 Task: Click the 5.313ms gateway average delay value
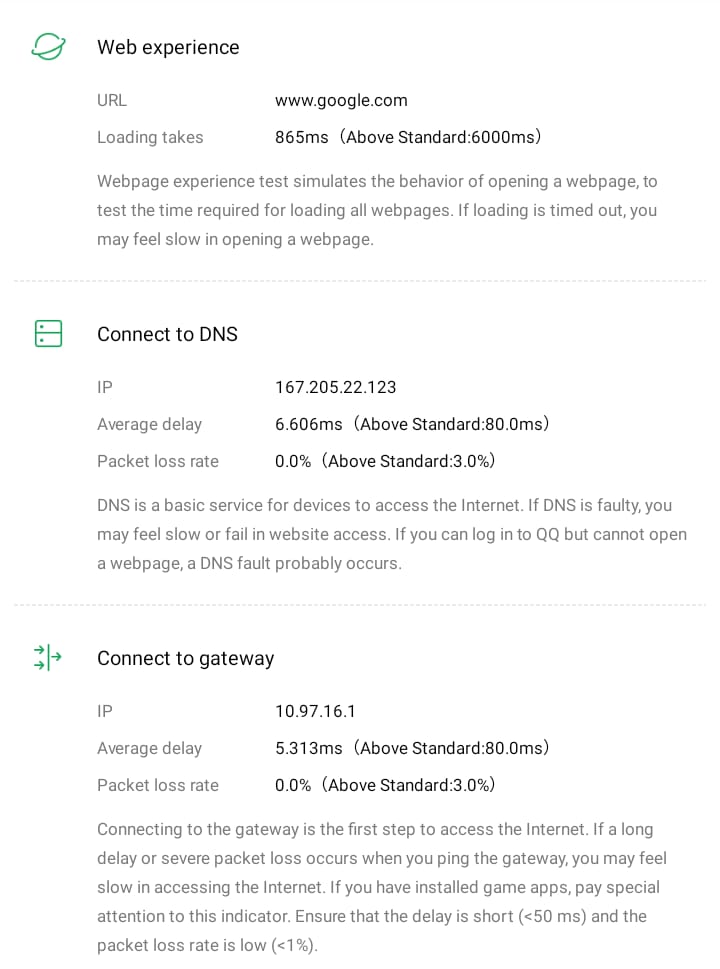coord(412,748)
